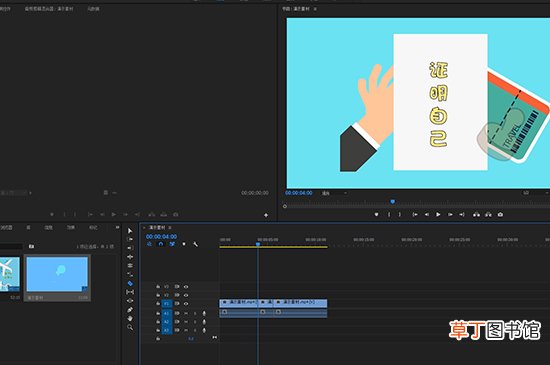Screen dimensions: 550x365
Task: Click Mark In in Program monitor
Action: [389, 214]
